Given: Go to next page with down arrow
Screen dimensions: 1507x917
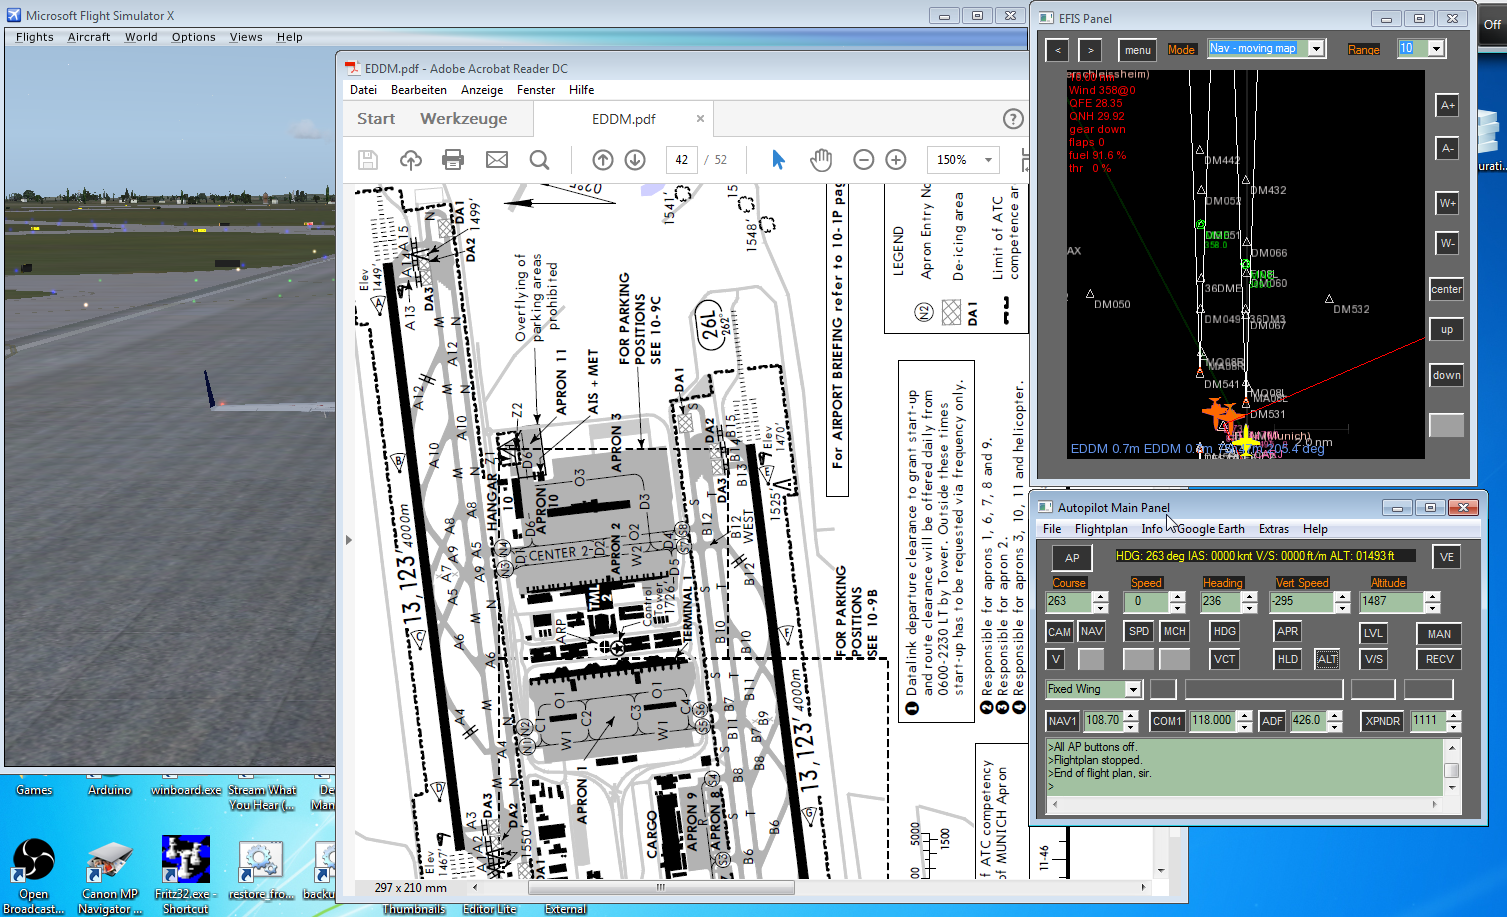Looking at the screenshot, I should 635,160.
